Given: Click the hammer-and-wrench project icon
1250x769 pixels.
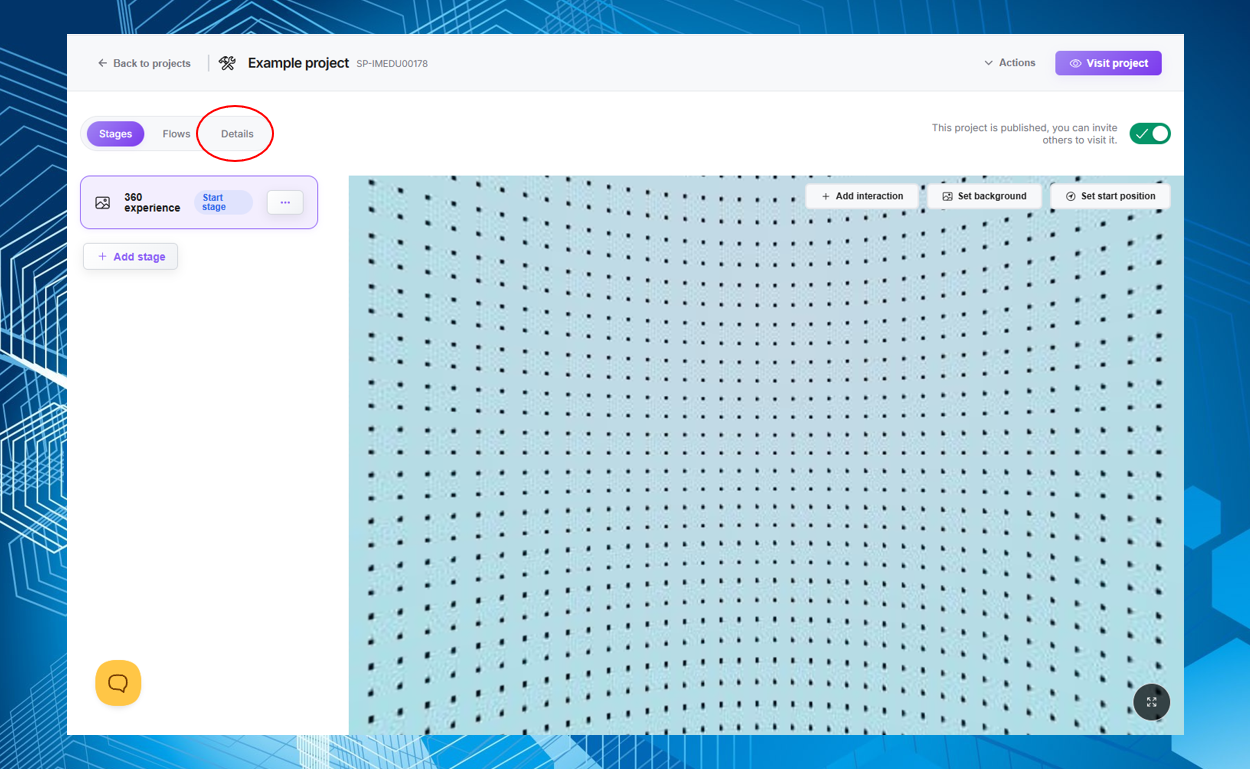Looking at the screenshot, I should pyautogui.click(x=227, y=63).
